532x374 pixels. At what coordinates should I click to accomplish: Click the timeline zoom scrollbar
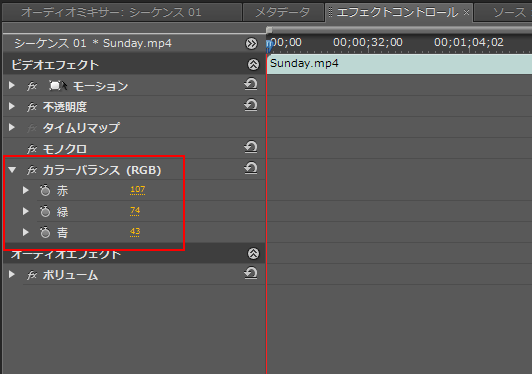click(399, 30)
